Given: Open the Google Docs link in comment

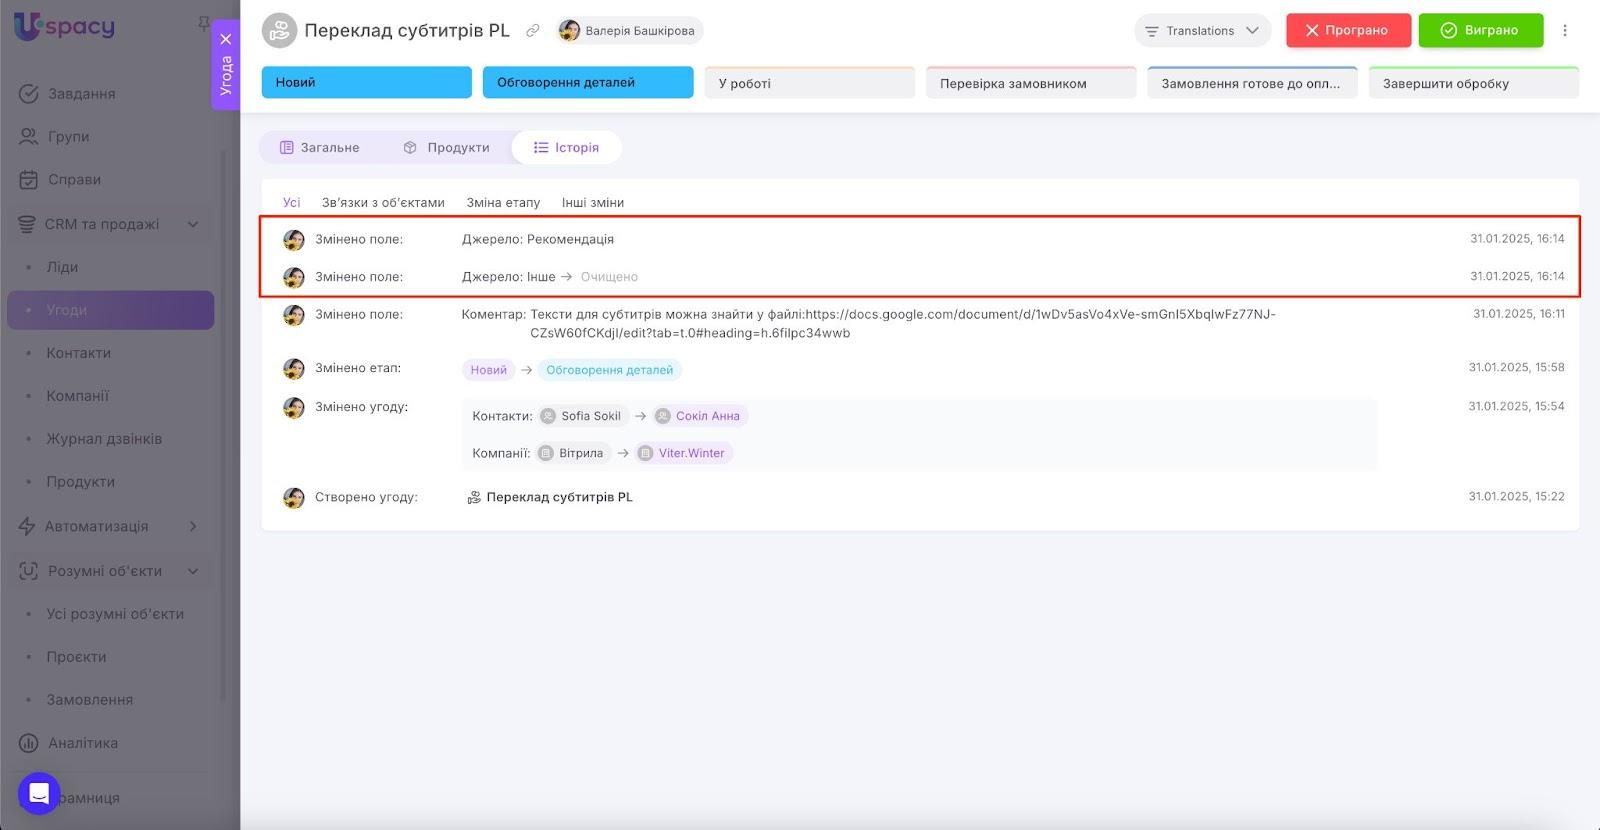Looking at the screenshot, I should coord(903,324).
